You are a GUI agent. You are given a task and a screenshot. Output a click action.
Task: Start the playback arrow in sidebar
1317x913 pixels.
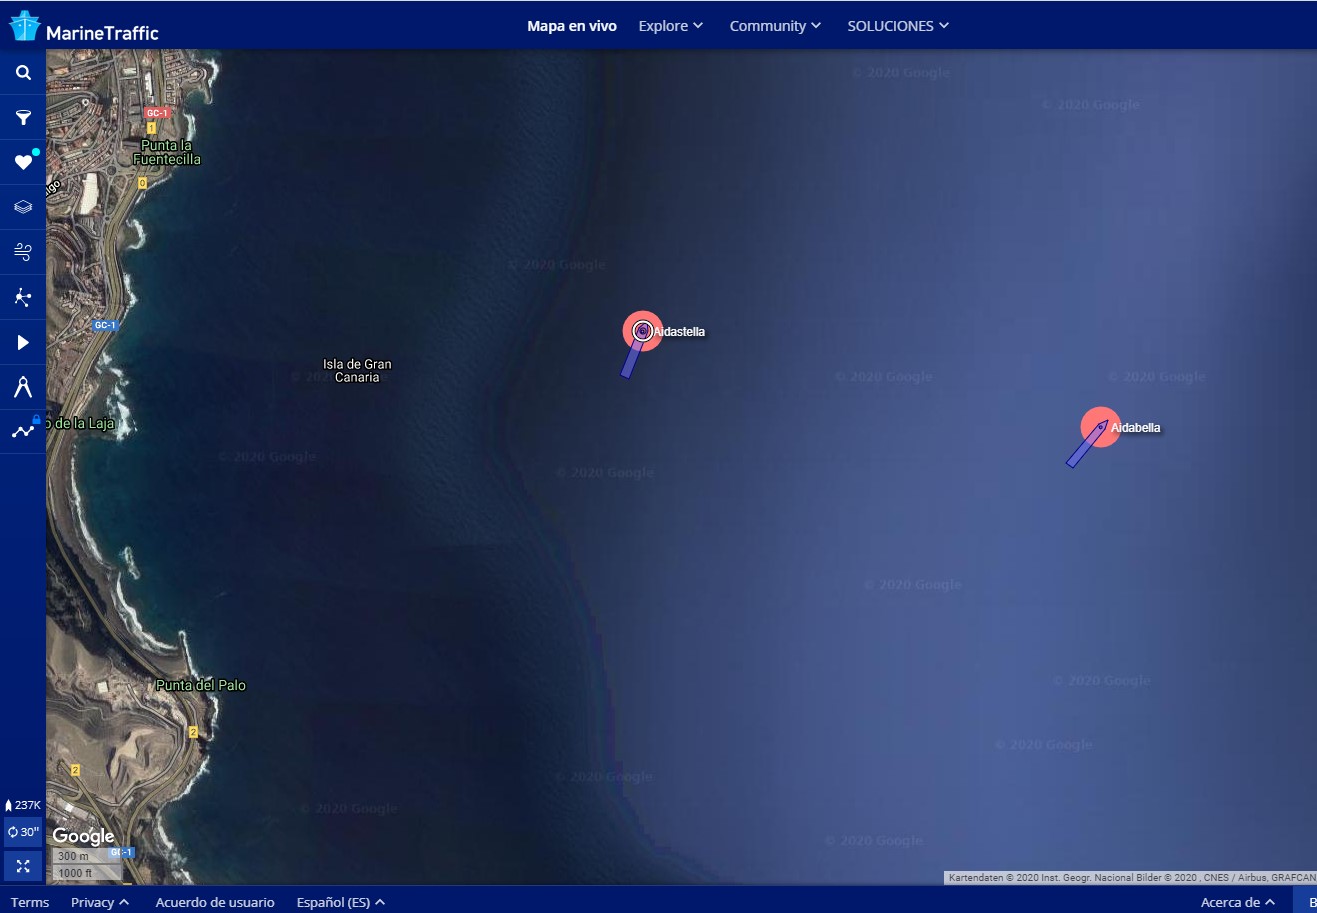tap(23, 343)
